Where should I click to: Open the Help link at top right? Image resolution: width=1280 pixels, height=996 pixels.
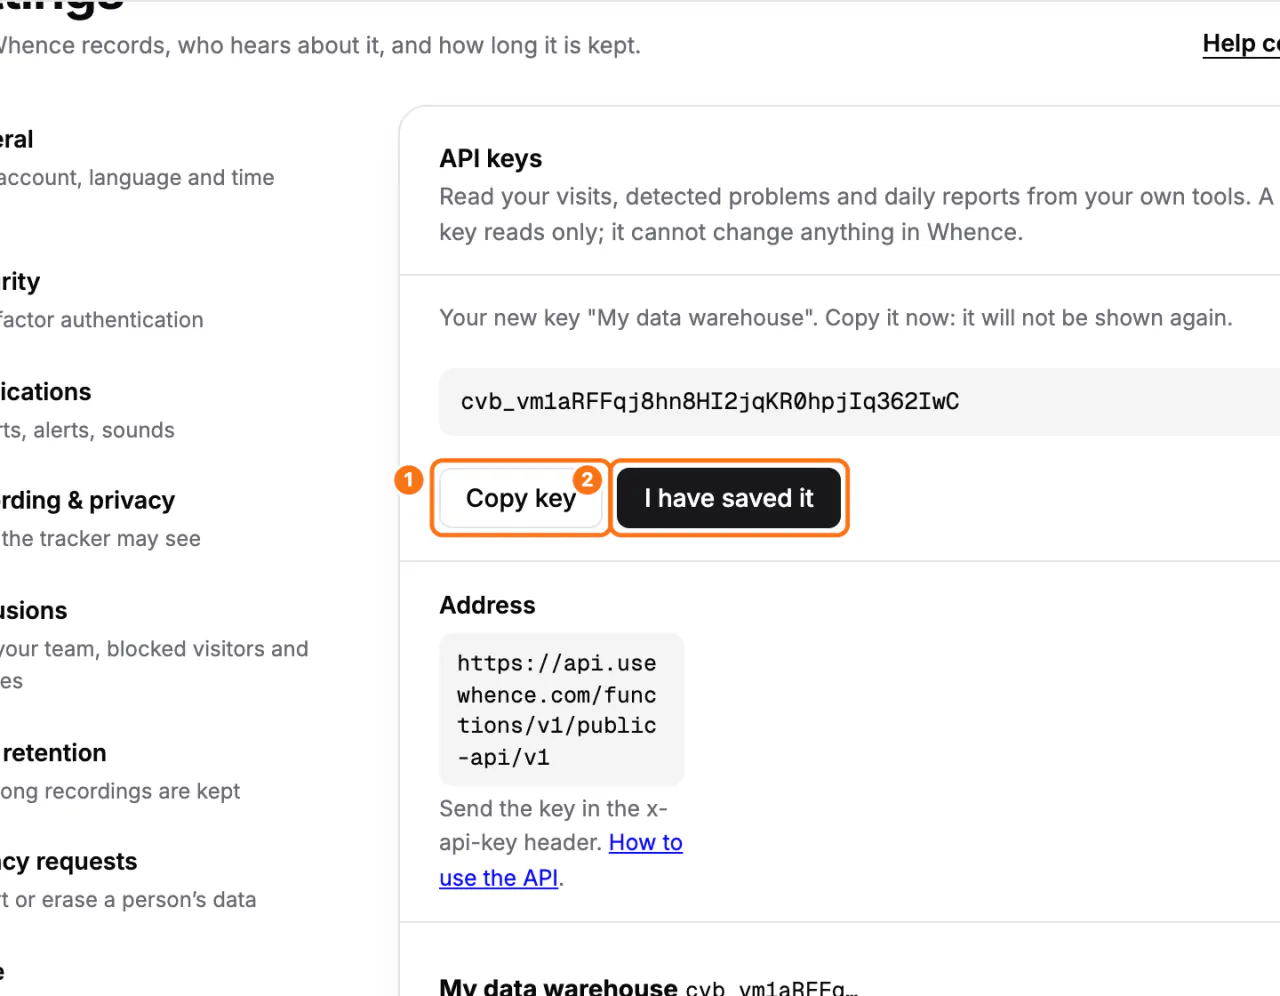pos(1241,44)
